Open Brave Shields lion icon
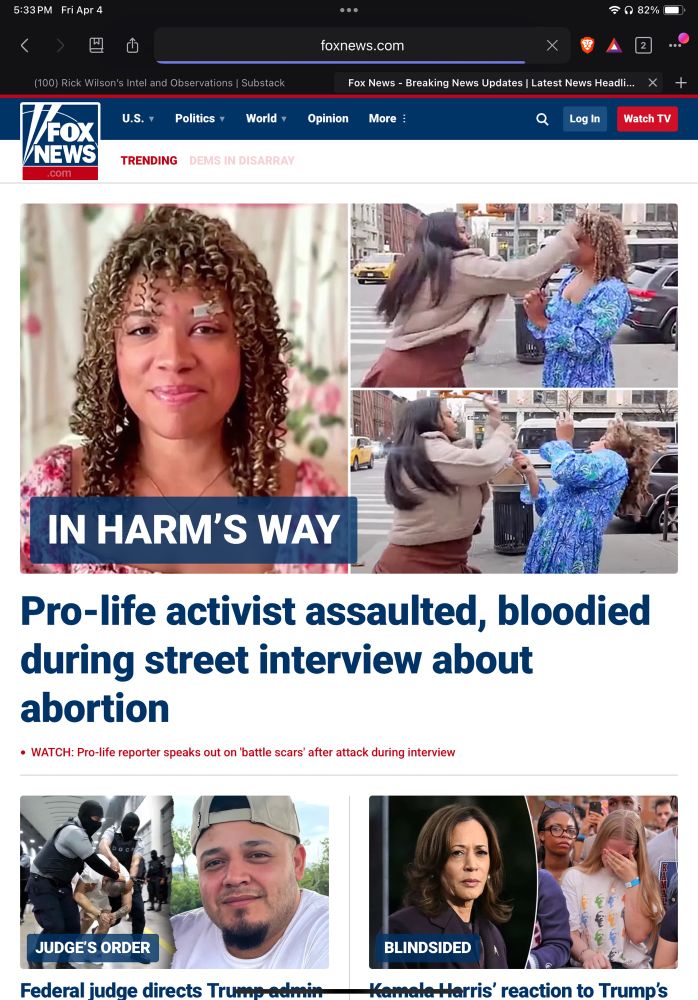Screen dimensions: 698x1000 point(587,45)
